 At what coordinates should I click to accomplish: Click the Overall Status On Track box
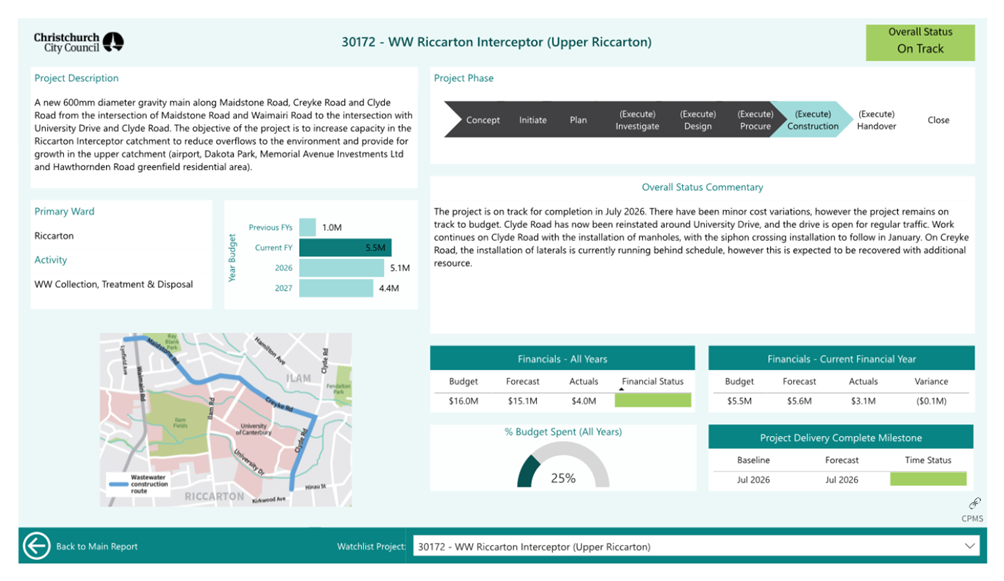point(919,41)
